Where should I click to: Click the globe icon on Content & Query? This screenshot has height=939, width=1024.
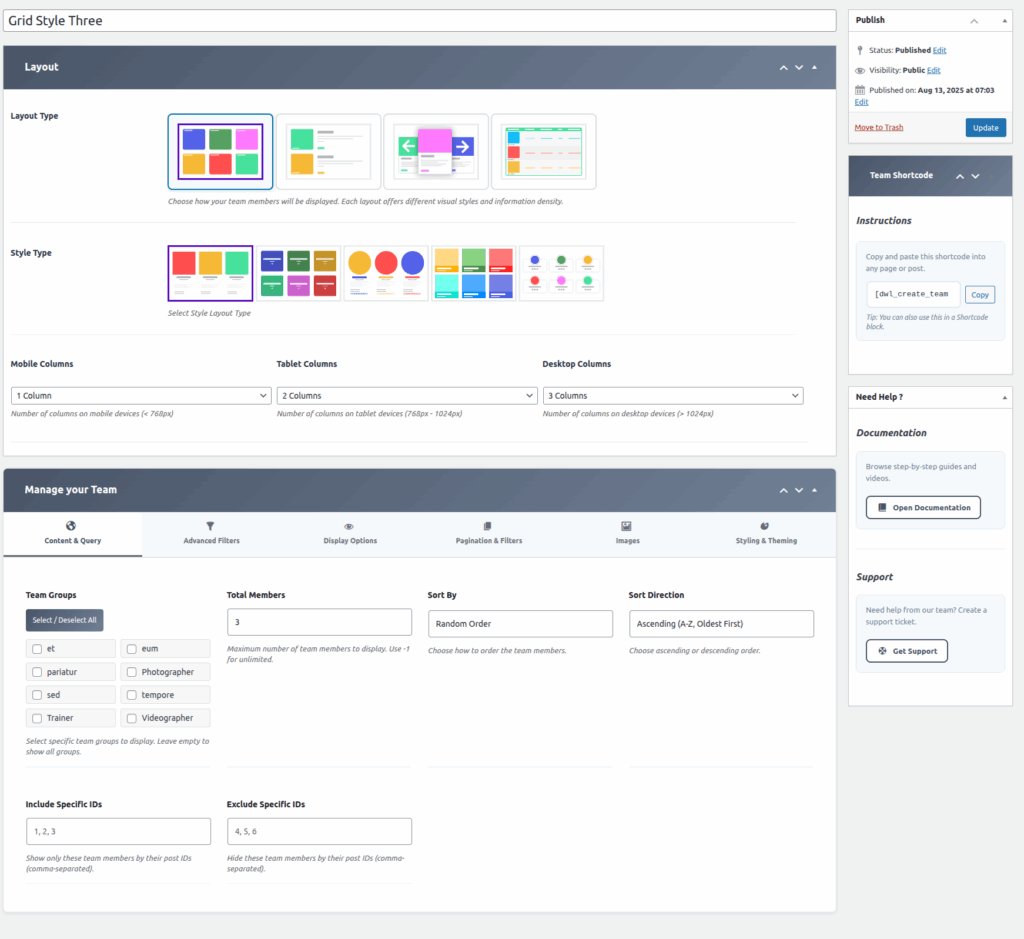71,526
